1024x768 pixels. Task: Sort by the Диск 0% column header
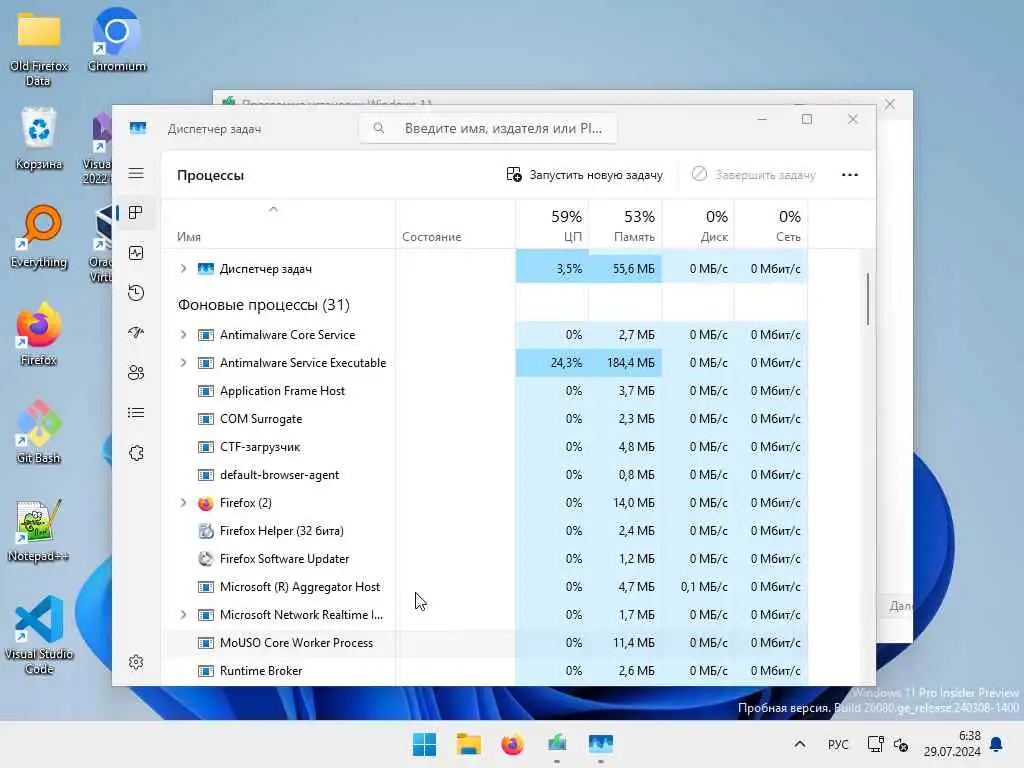pyautogui.click(x=698, y=224)
